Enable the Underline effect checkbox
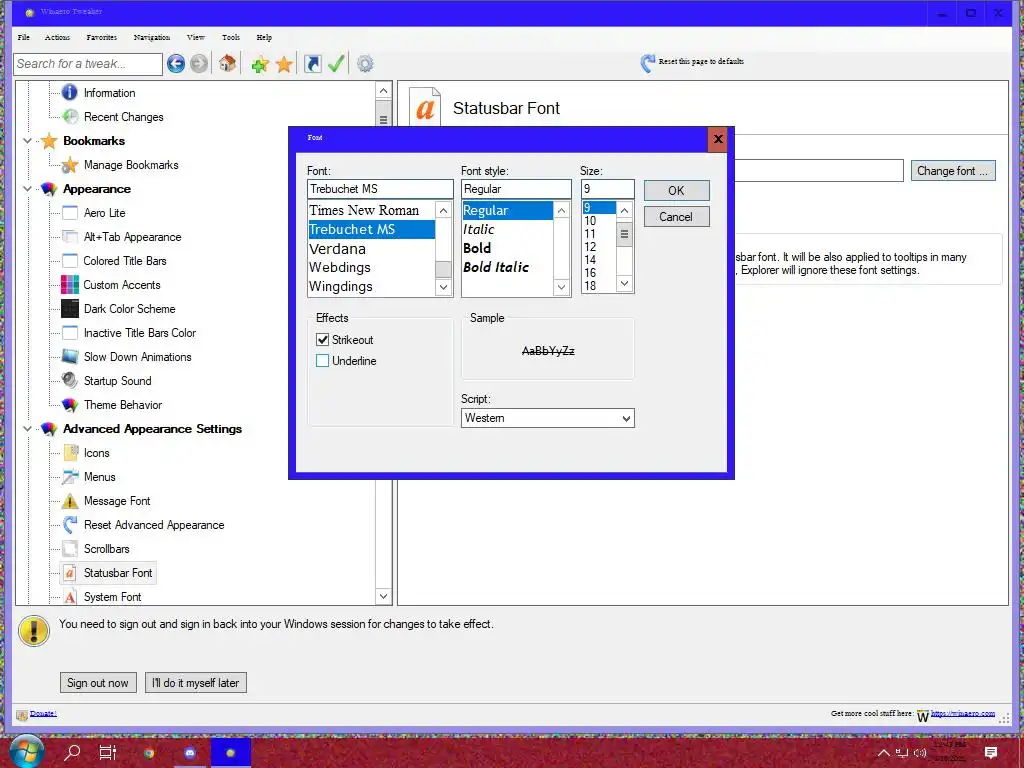The image size is (1024, 768). (323, 360)
